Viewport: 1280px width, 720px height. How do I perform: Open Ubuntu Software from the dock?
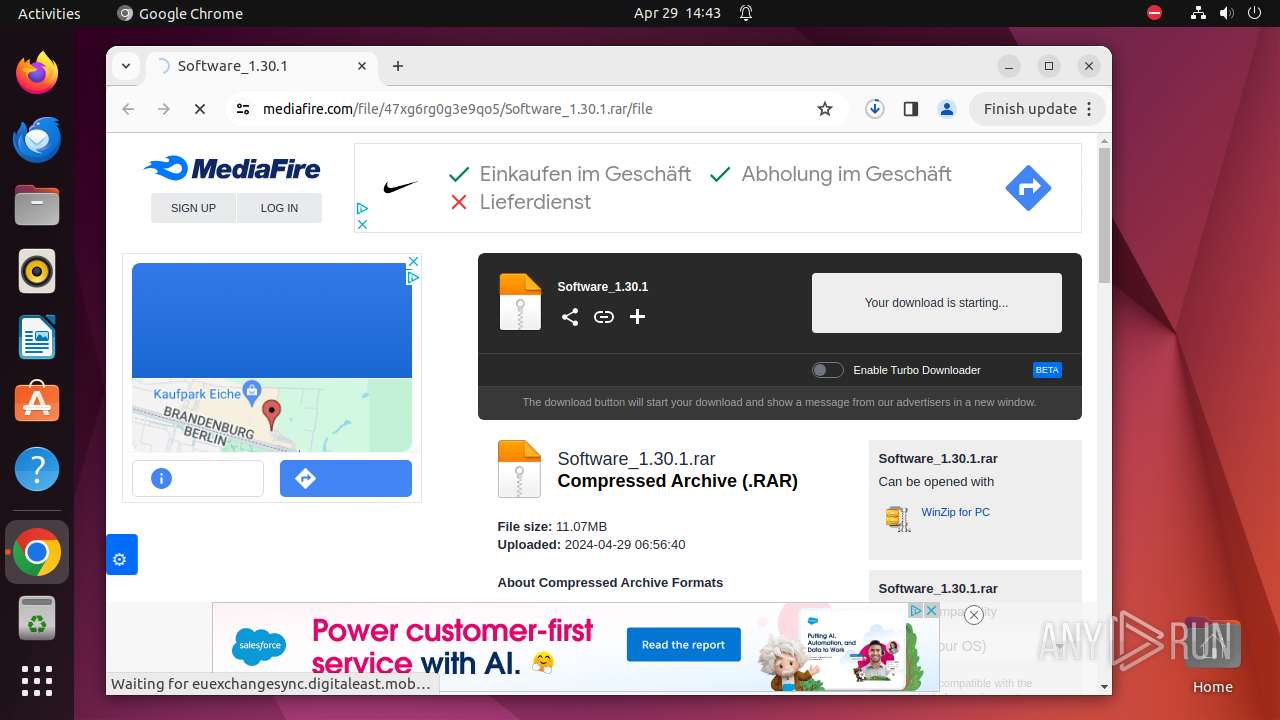[x=37, y=403]
